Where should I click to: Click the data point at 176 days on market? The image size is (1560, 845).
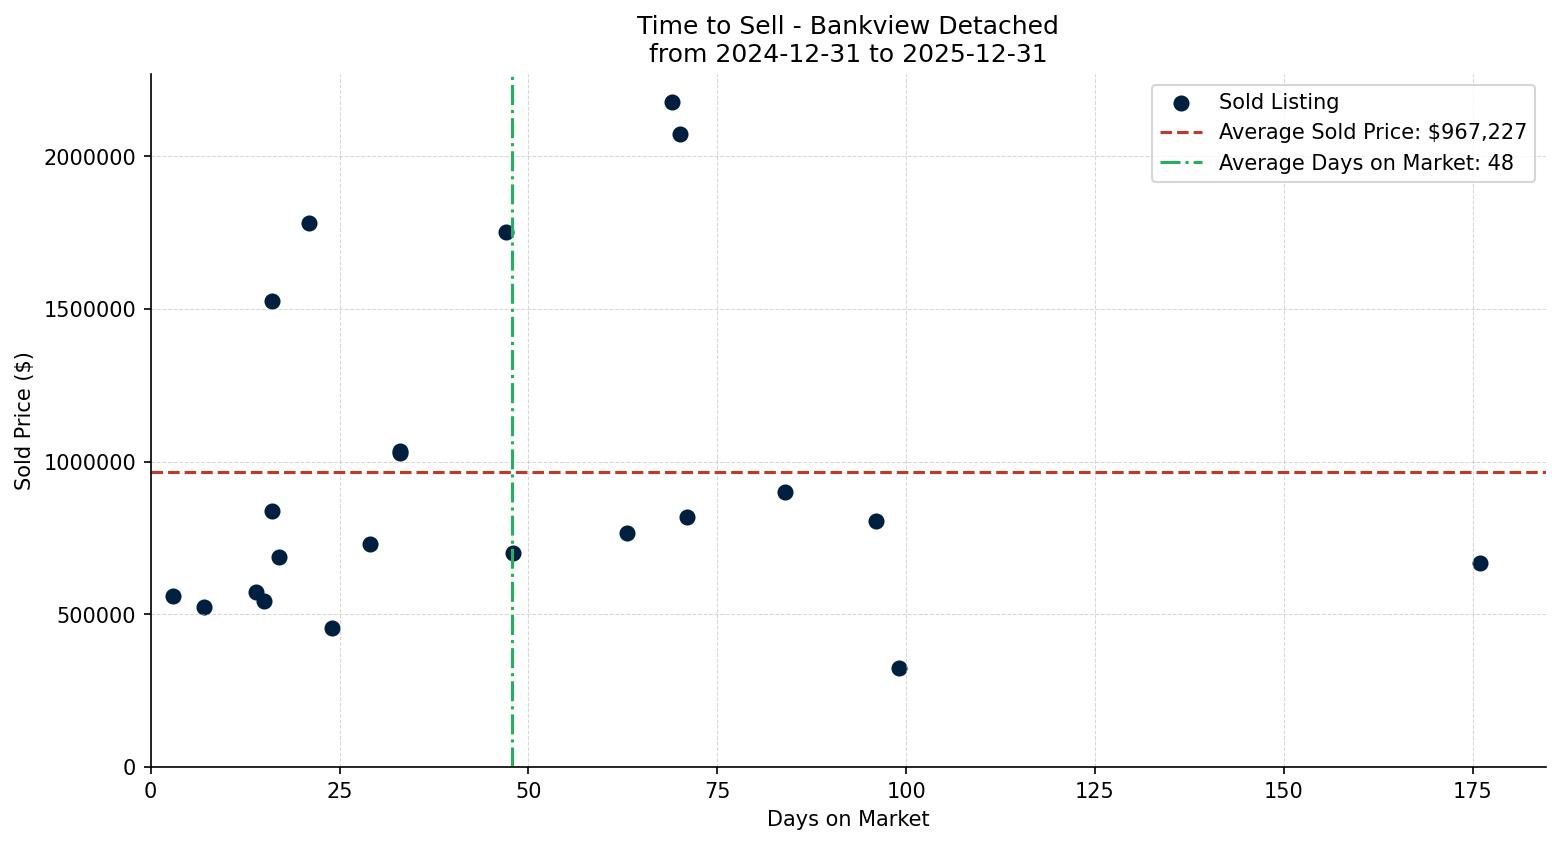pos(1479,564)
